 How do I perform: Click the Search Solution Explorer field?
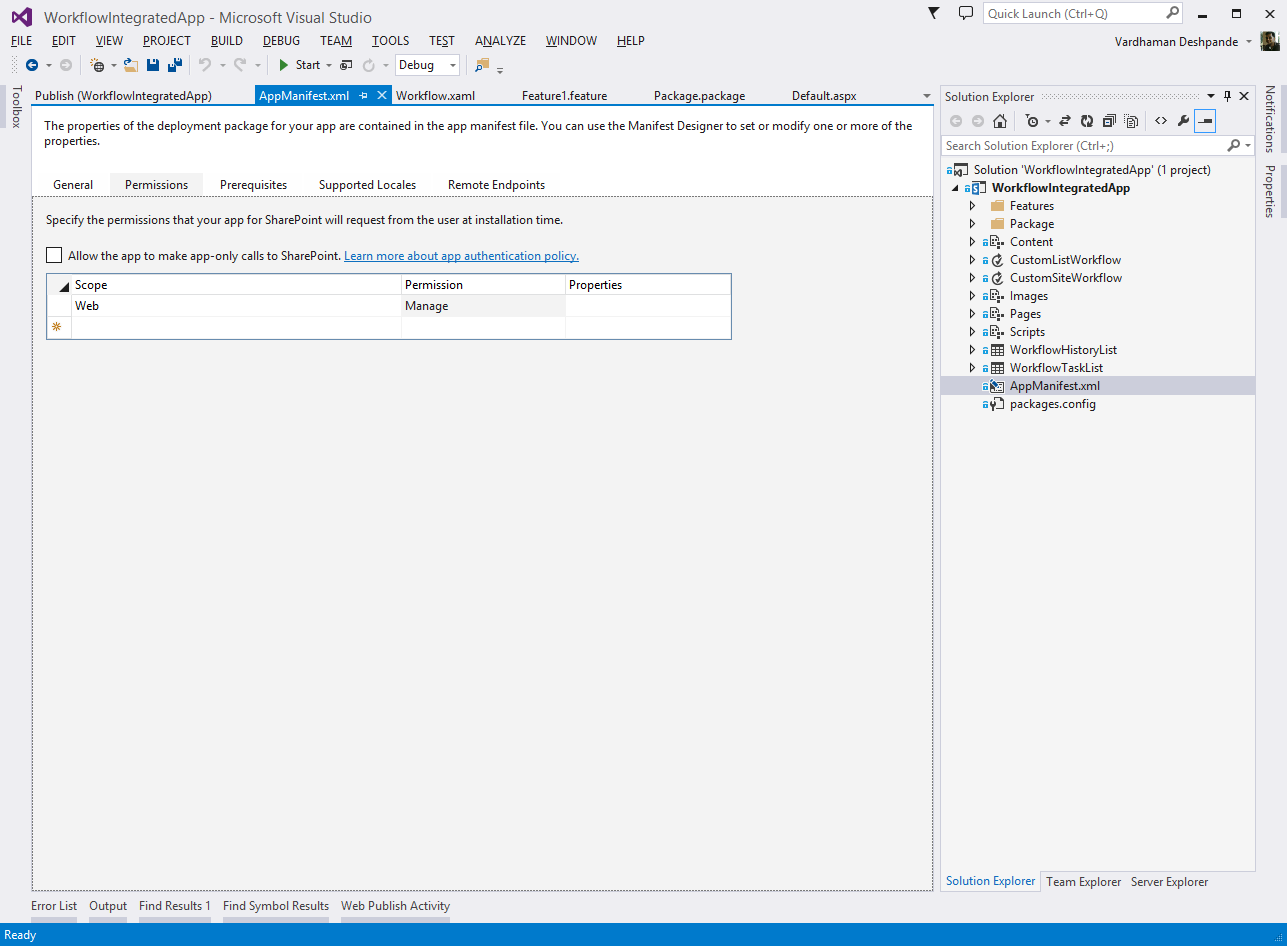pos(1097,146)
